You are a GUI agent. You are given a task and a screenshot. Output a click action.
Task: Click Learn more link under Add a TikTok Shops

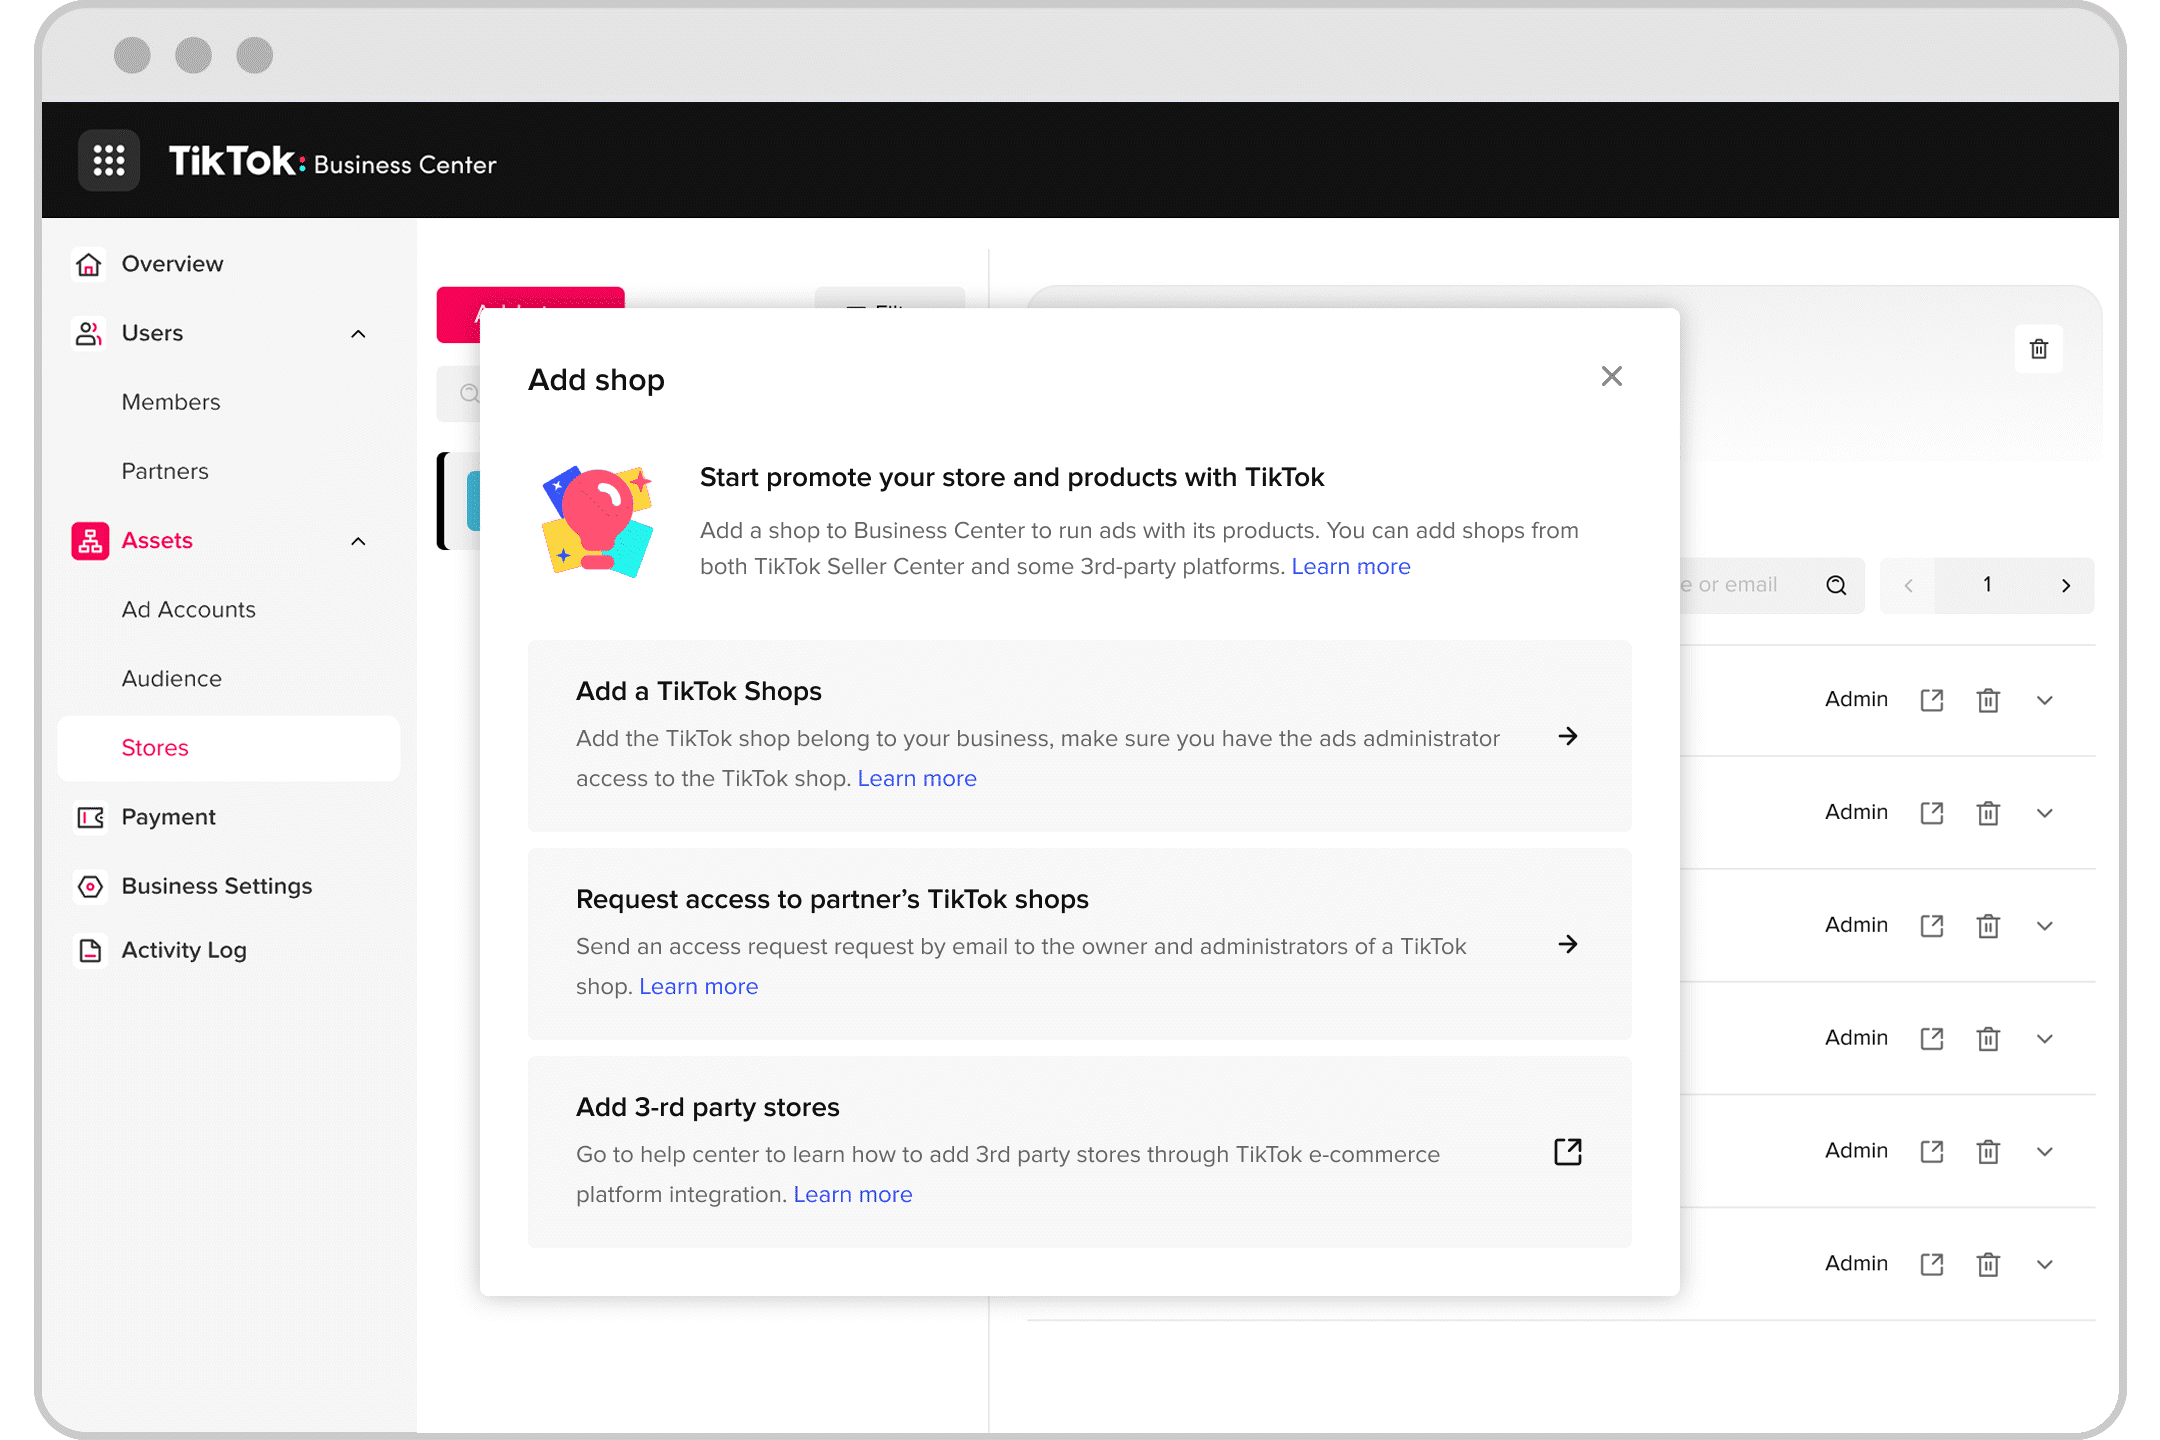916,778
